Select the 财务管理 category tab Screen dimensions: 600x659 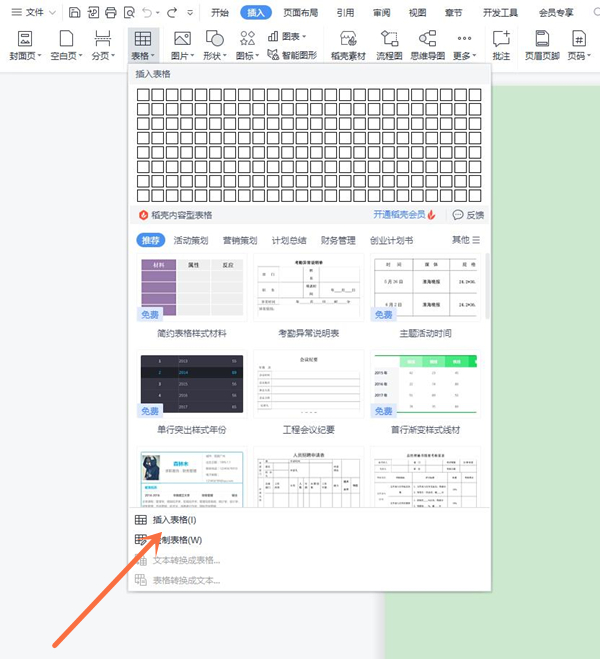(x=338, y=240)
